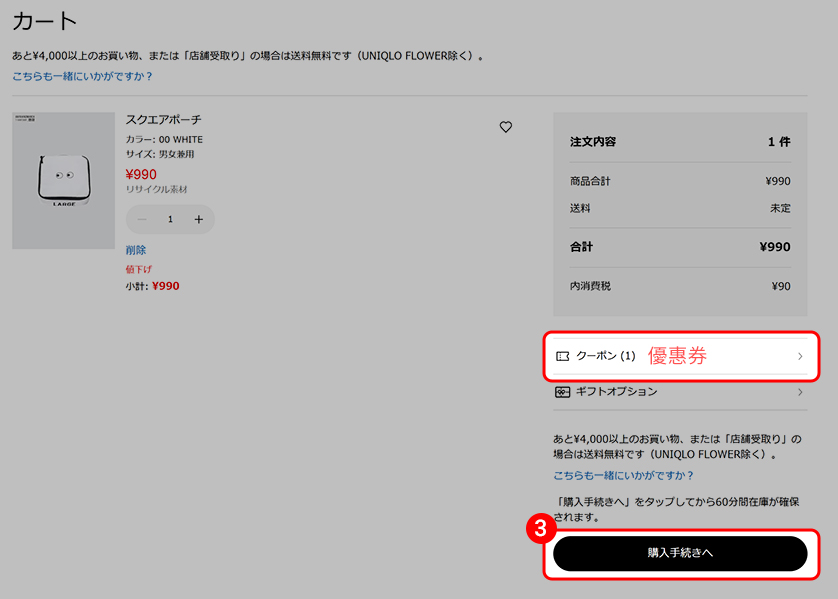Click the coupon ticket icon
The height and width of the screenshot is (599, 838).
coord(562,356)
